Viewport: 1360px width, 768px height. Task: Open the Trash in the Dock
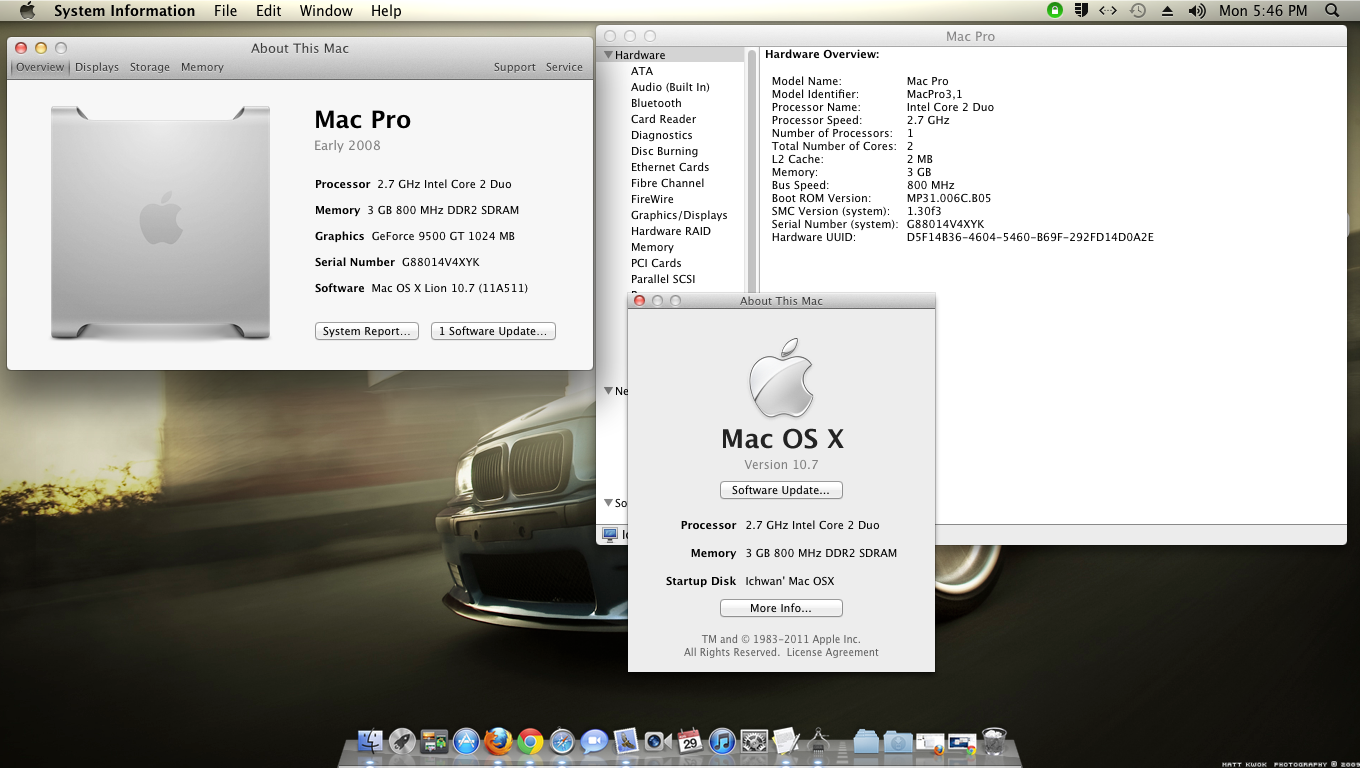tap(994, 741)
